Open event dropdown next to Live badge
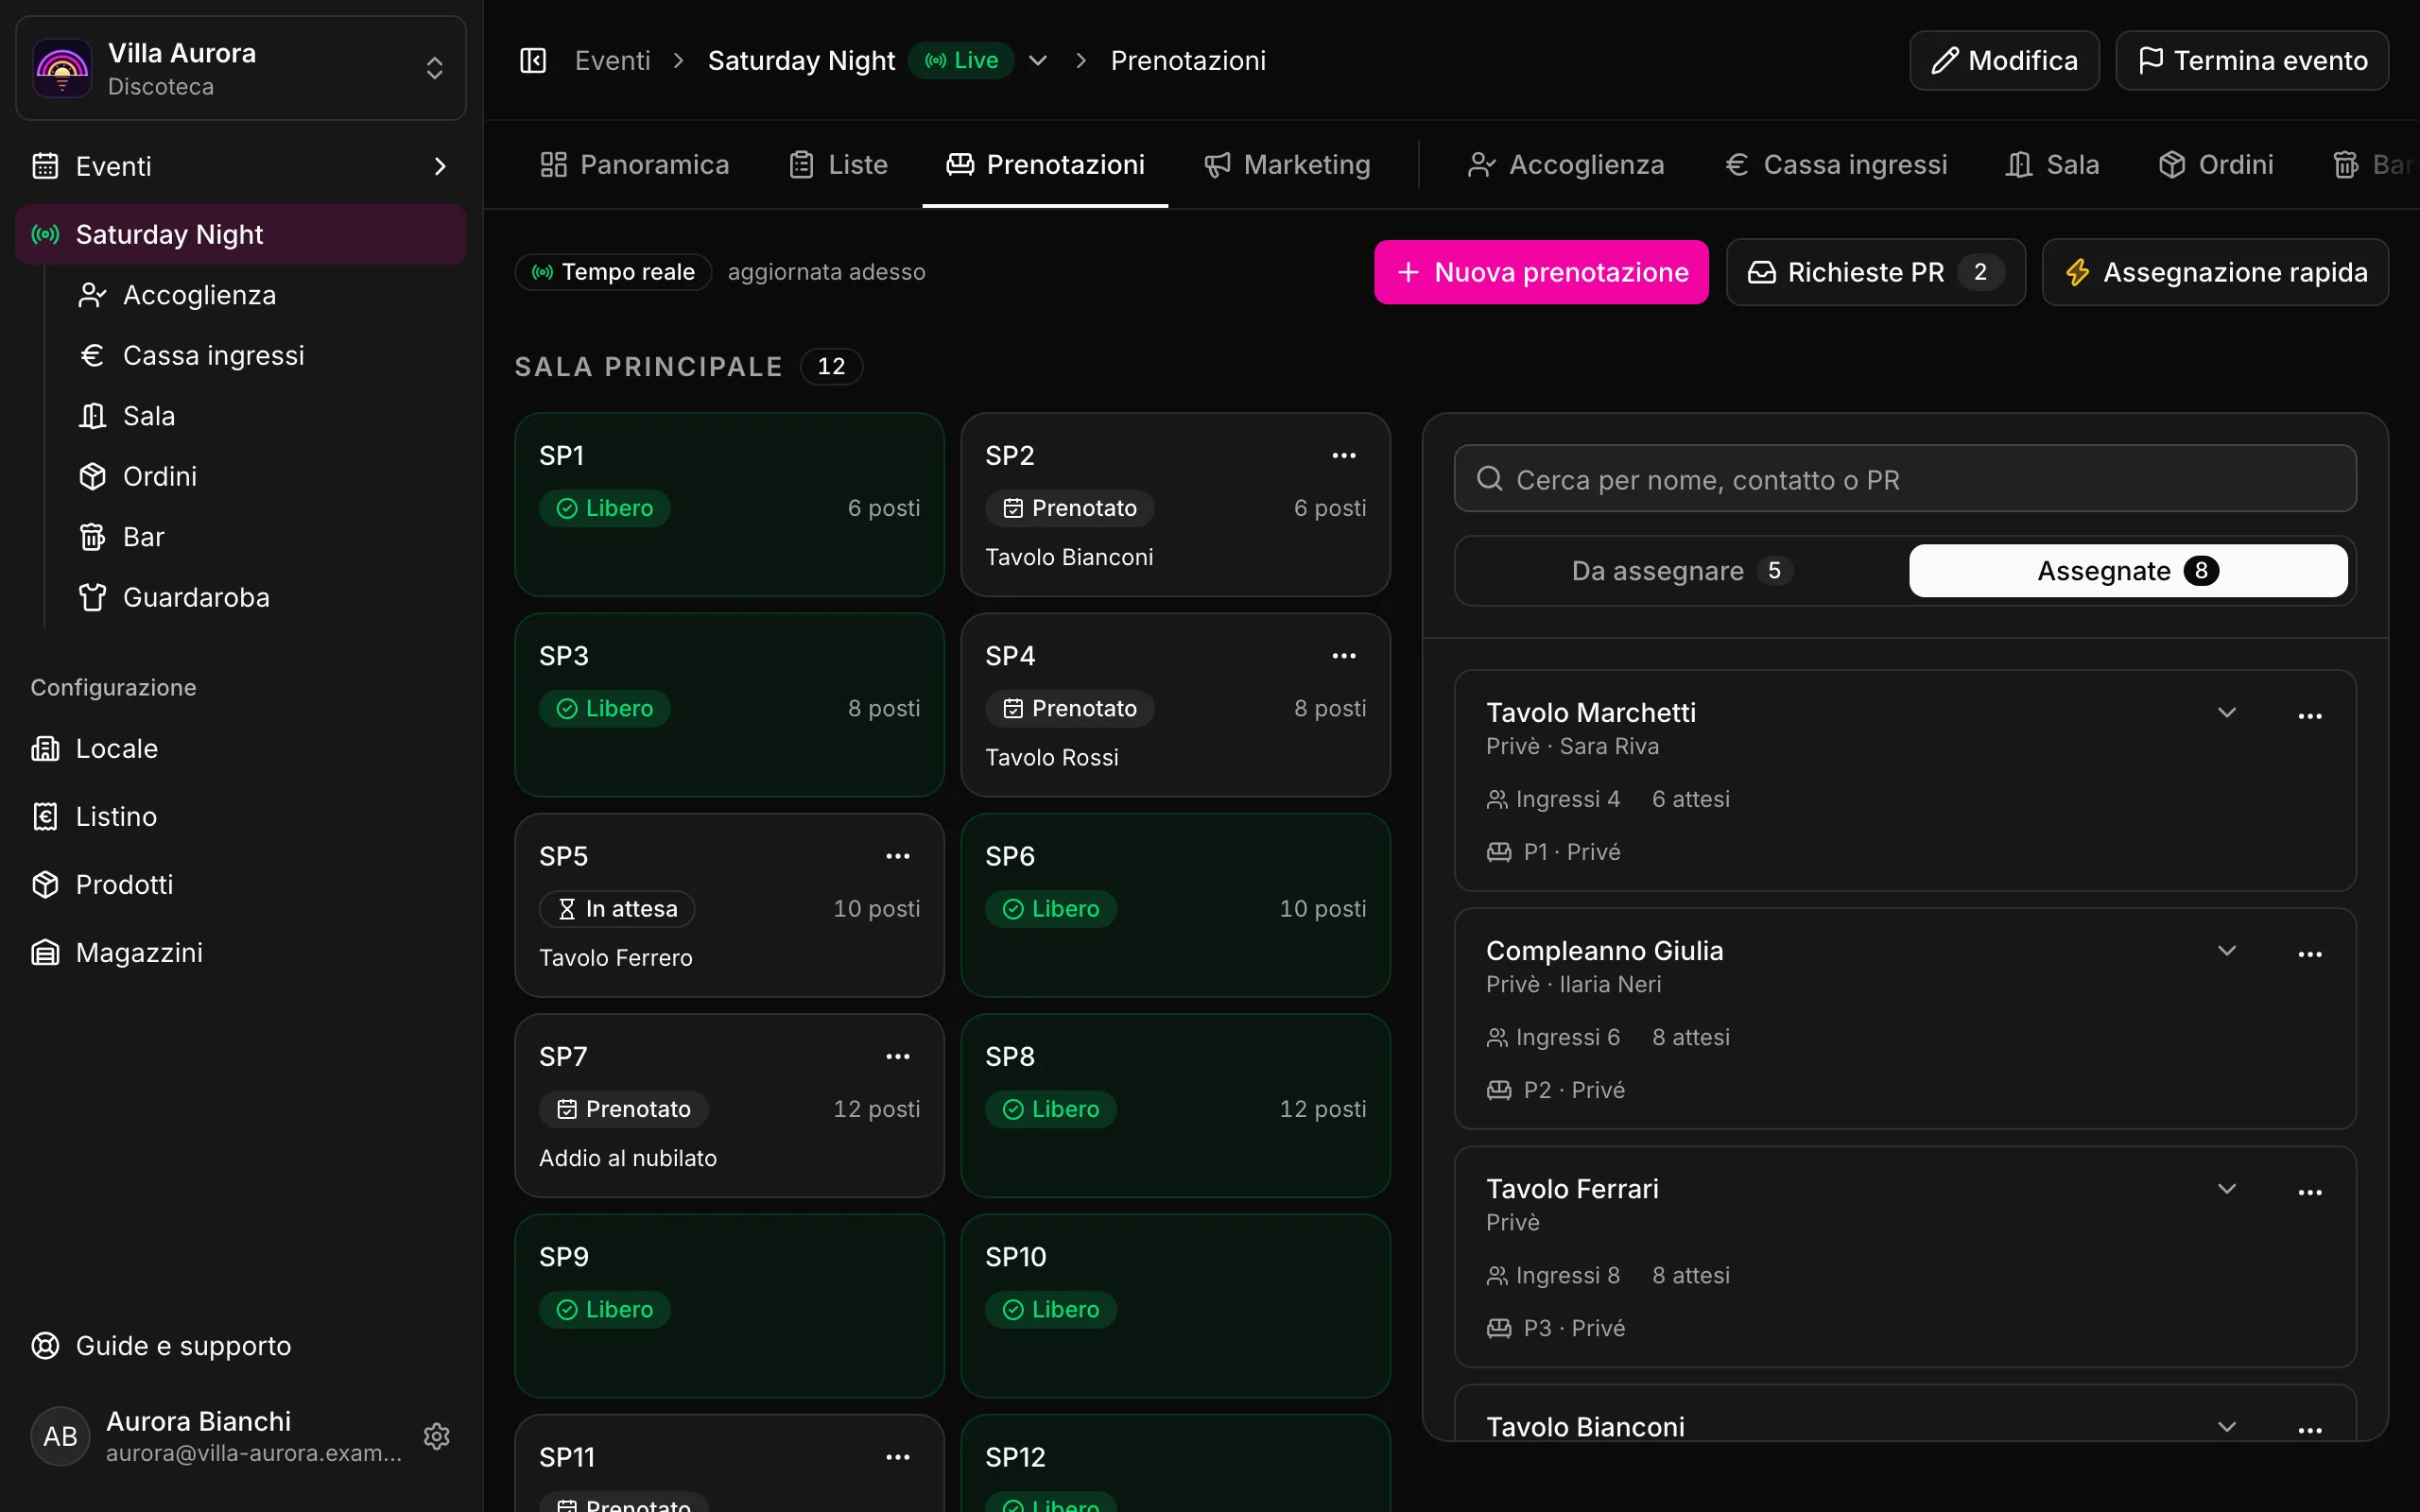Image resolution: width=2420 pixels, height=1512 pixels. point(1038,60)
